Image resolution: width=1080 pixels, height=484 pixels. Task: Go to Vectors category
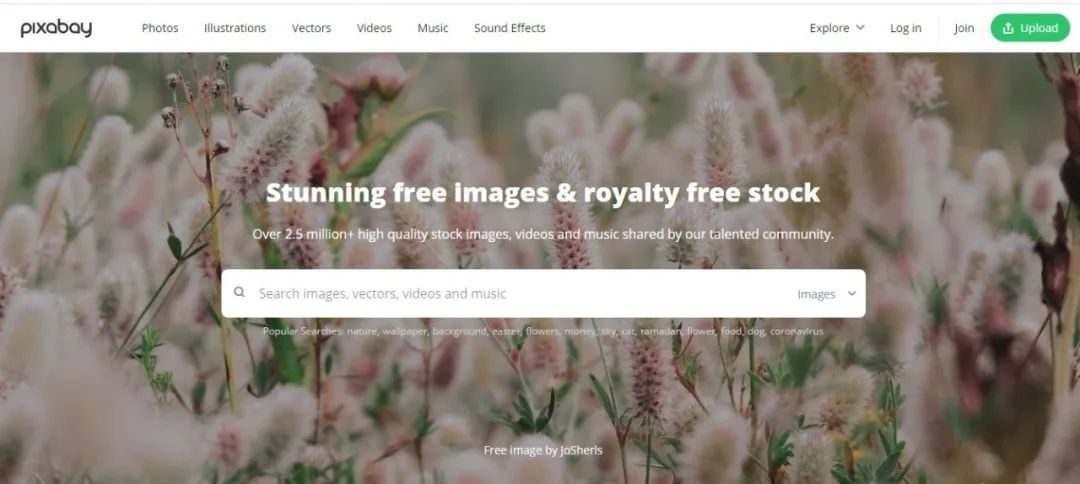(311, 28)
